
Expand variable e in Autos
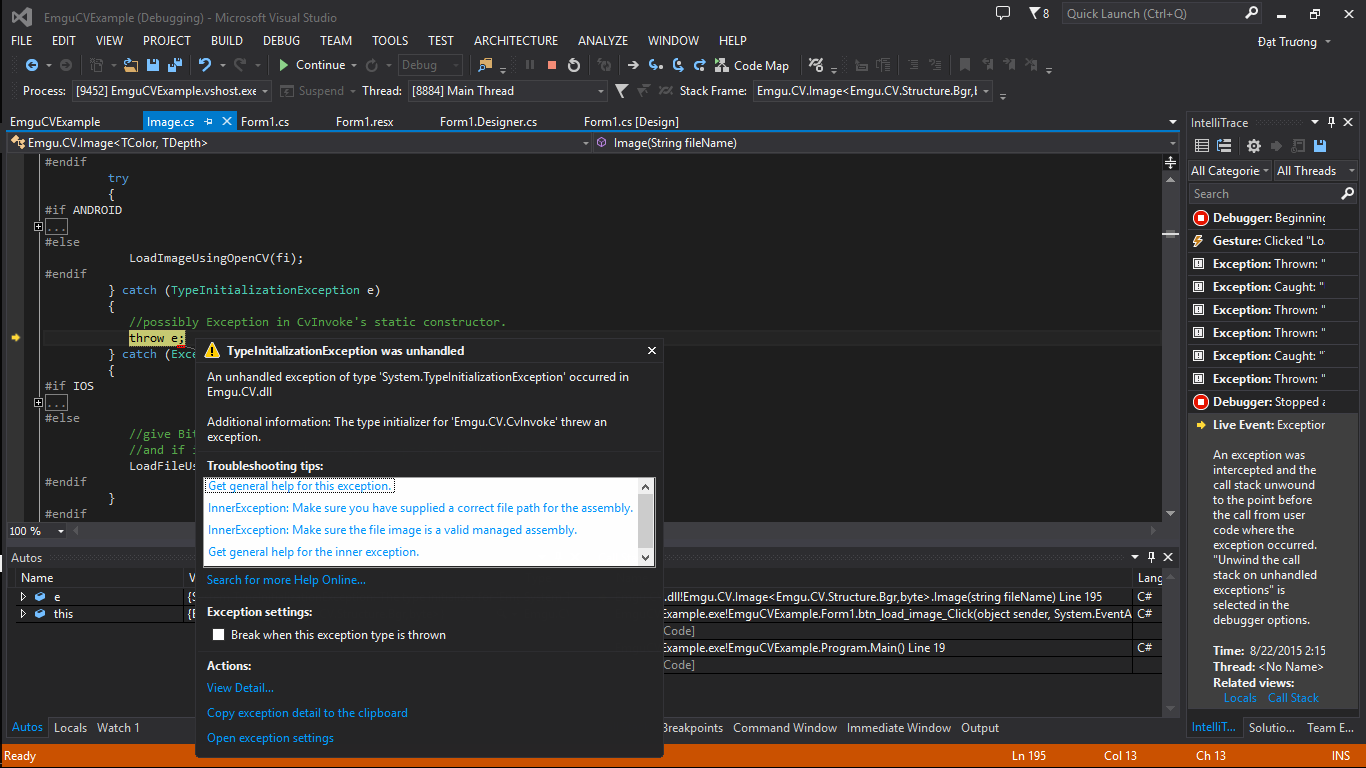pyautogui.click(x=24, y=597)
